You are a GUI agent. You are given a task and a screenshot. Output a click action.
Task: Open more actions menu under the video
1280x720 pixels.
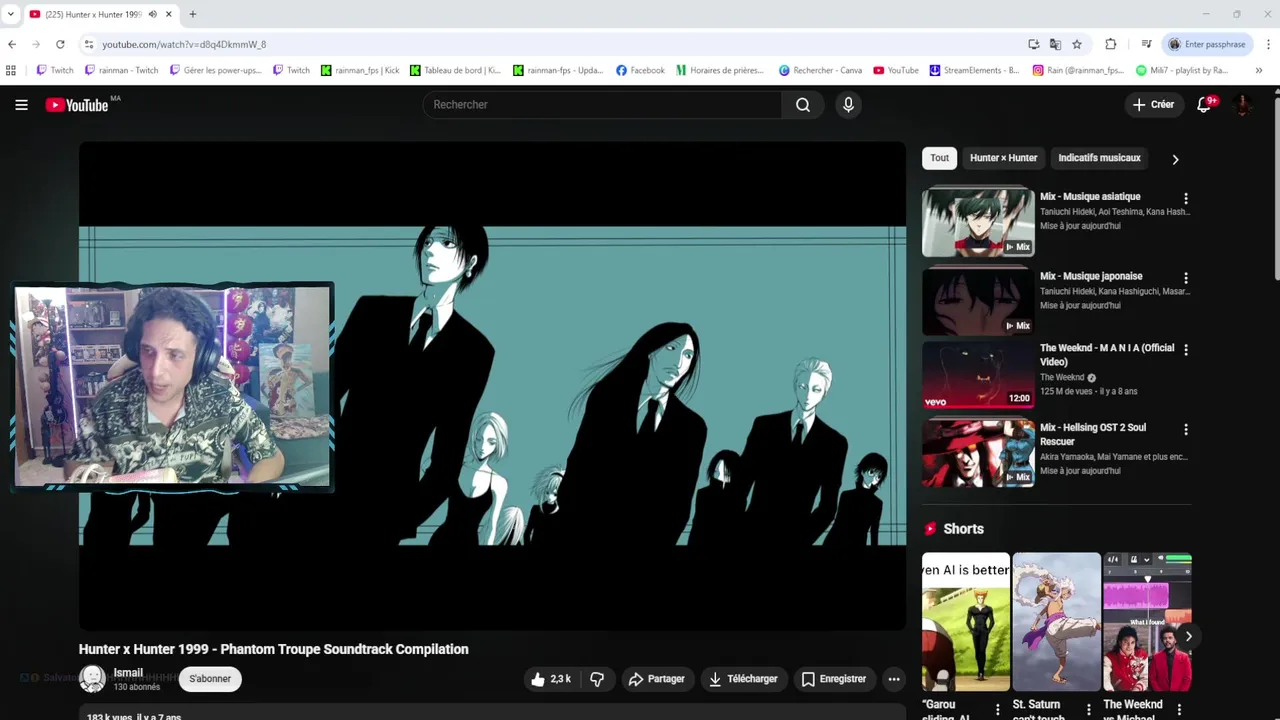(x=894, y=679)
